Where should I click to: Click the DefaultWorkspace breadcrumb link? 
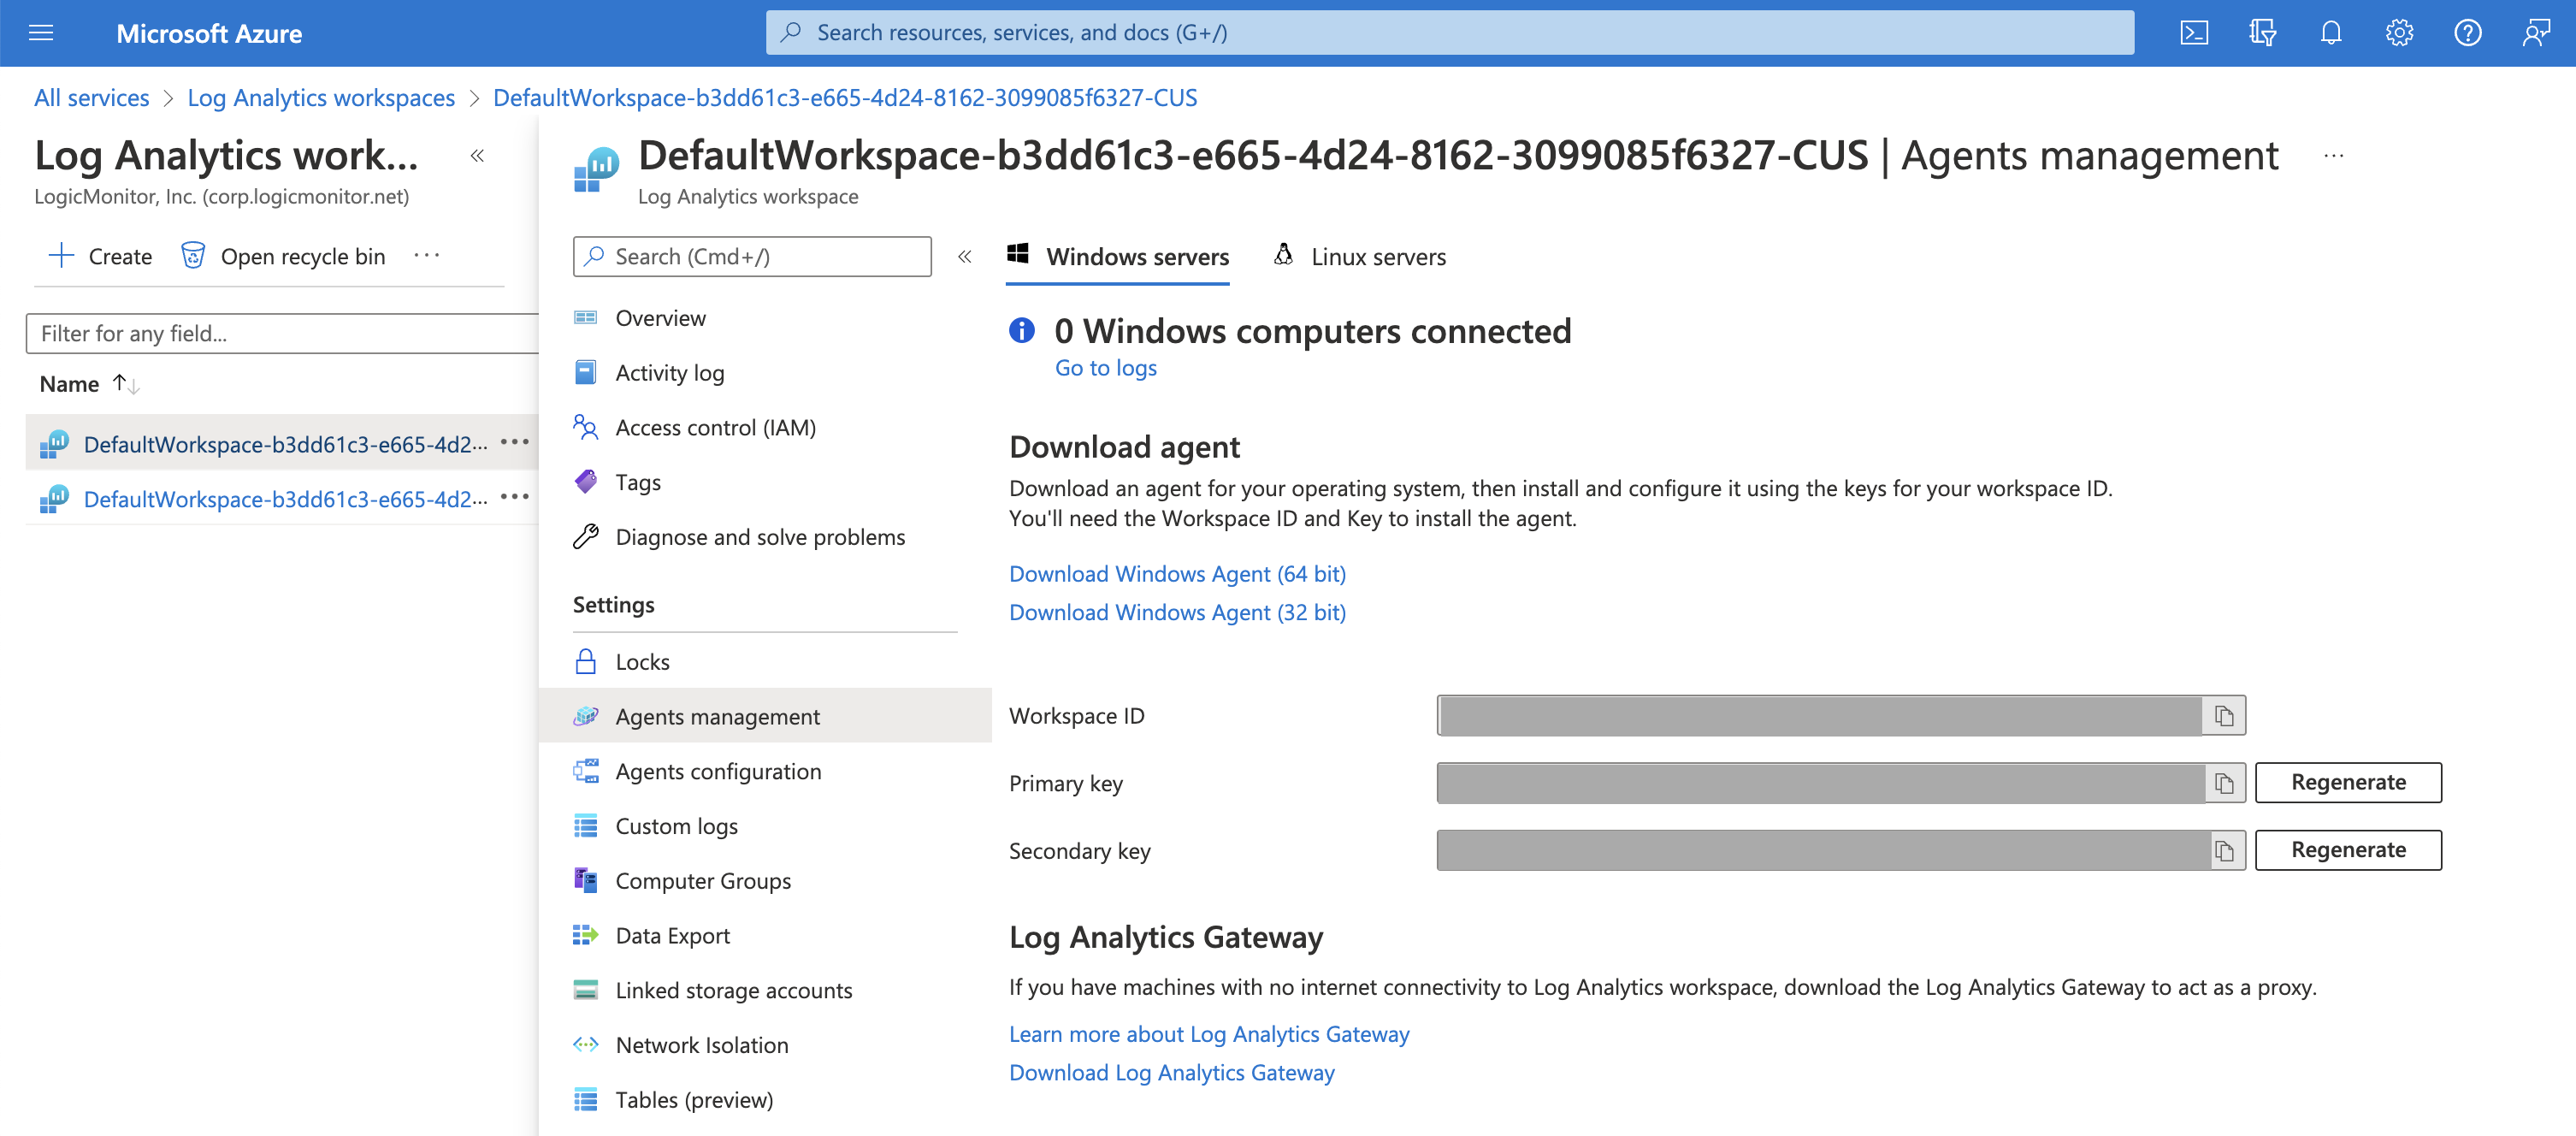845,97
